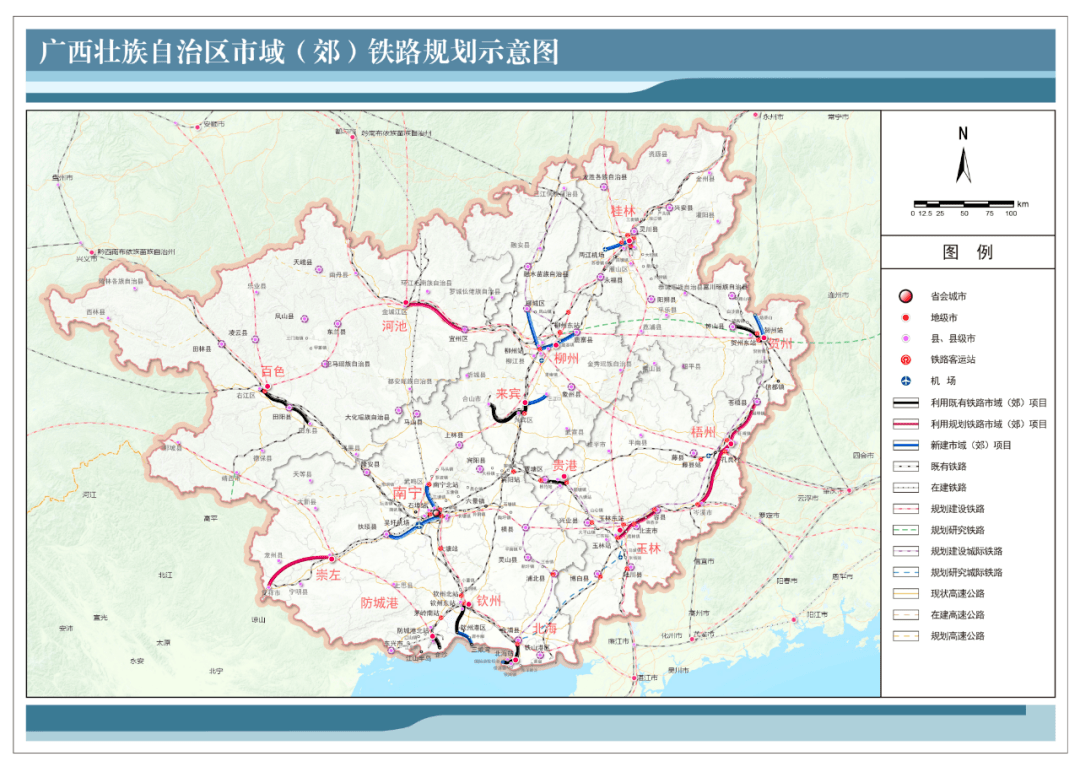The height and width of the screenshot is (767, 1080).
Task: Expand the 图例 legend panel header
Action: (x=968, y=252)
